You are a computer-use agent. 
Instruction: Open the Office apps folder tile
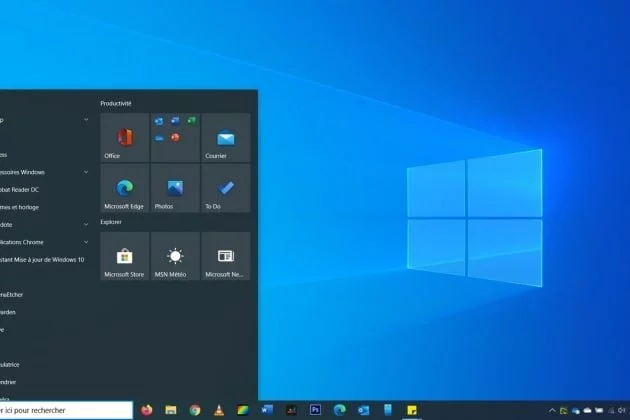click(x=175, y=138)
